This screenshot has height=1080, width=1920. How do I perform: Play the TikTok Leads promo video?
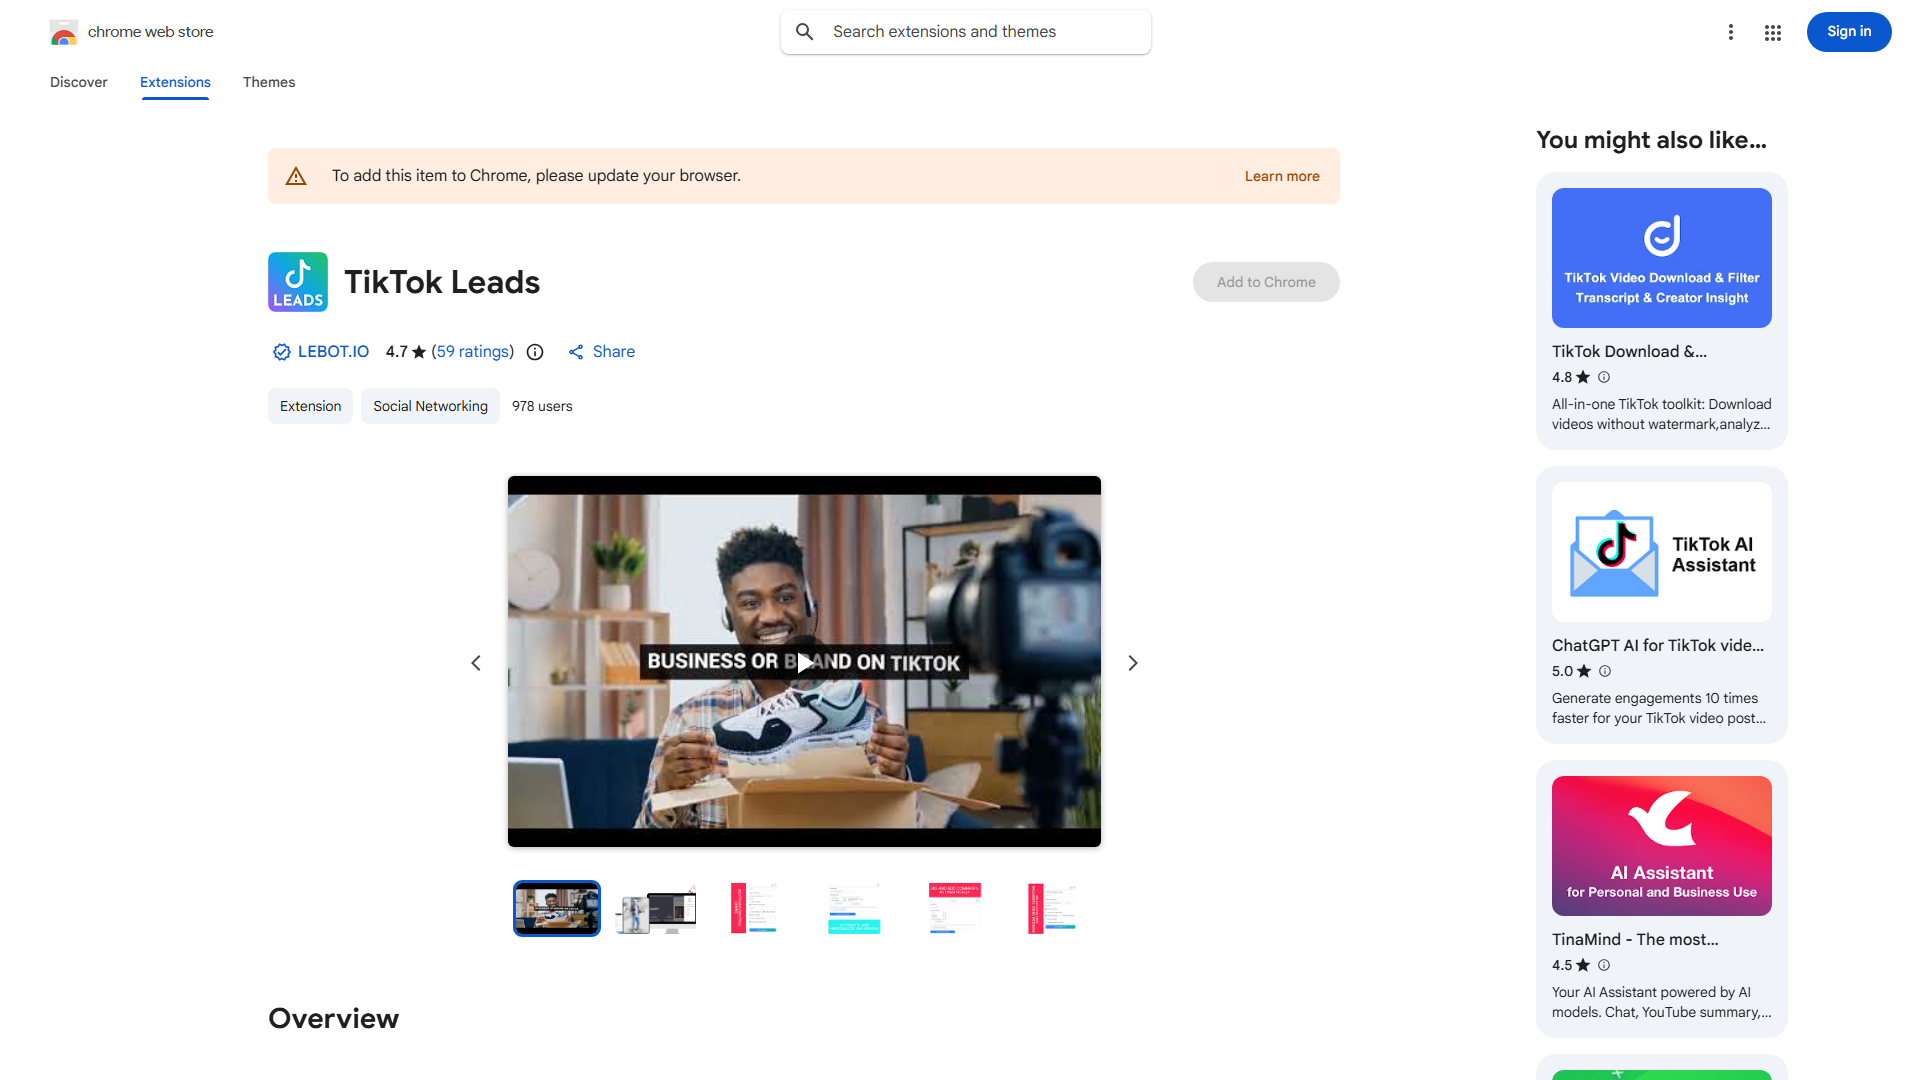(x=804, y=662)
